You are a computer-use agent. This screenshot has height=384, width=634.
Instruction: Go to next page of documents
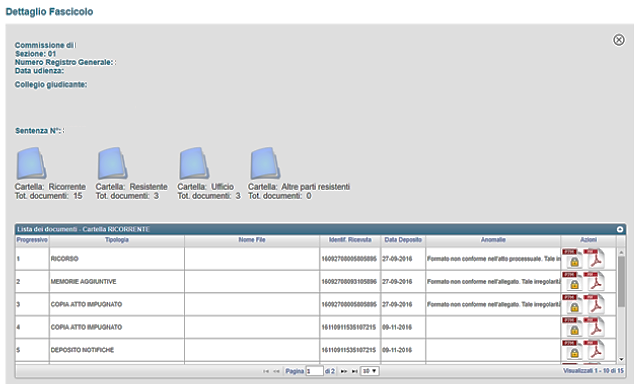344,371
